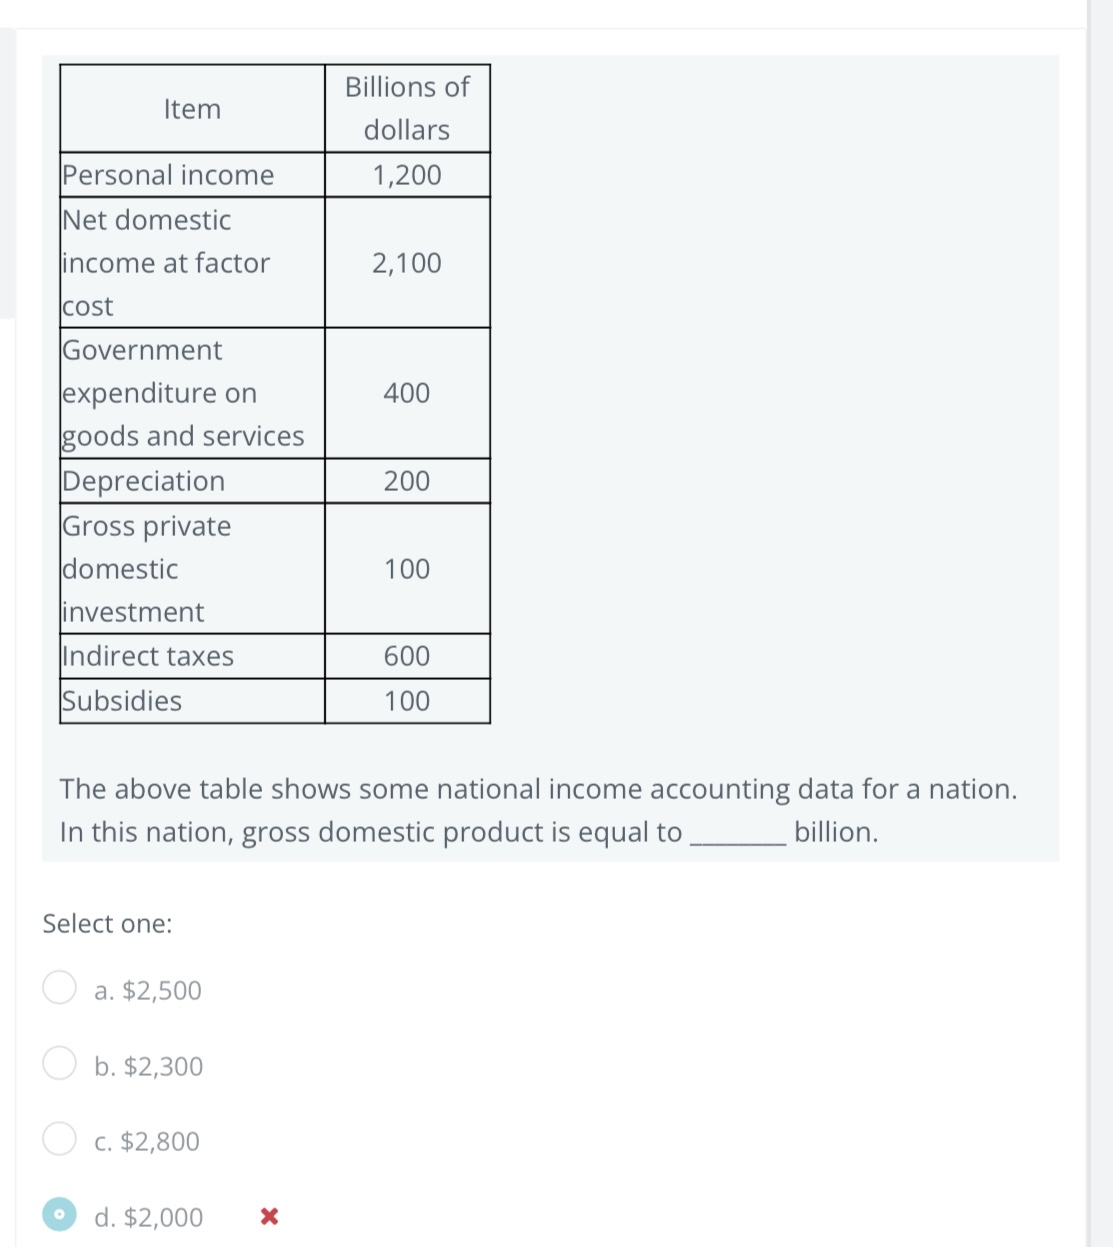The height and width of the screenshot is (1247, 1113).
Task: Click the option text 'c. $2,800'
Action: click(x=146, y=1140)
